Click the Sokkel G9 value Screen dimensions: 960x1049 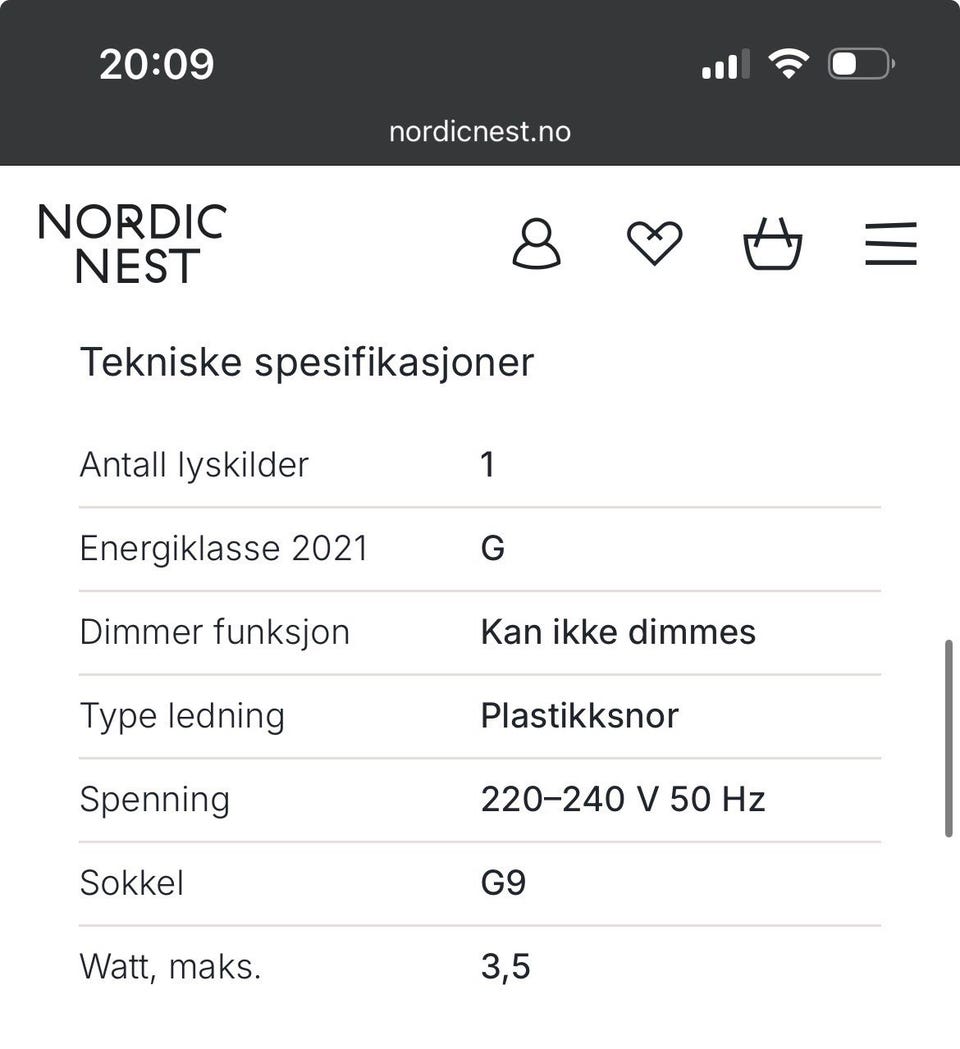point(504,882)
